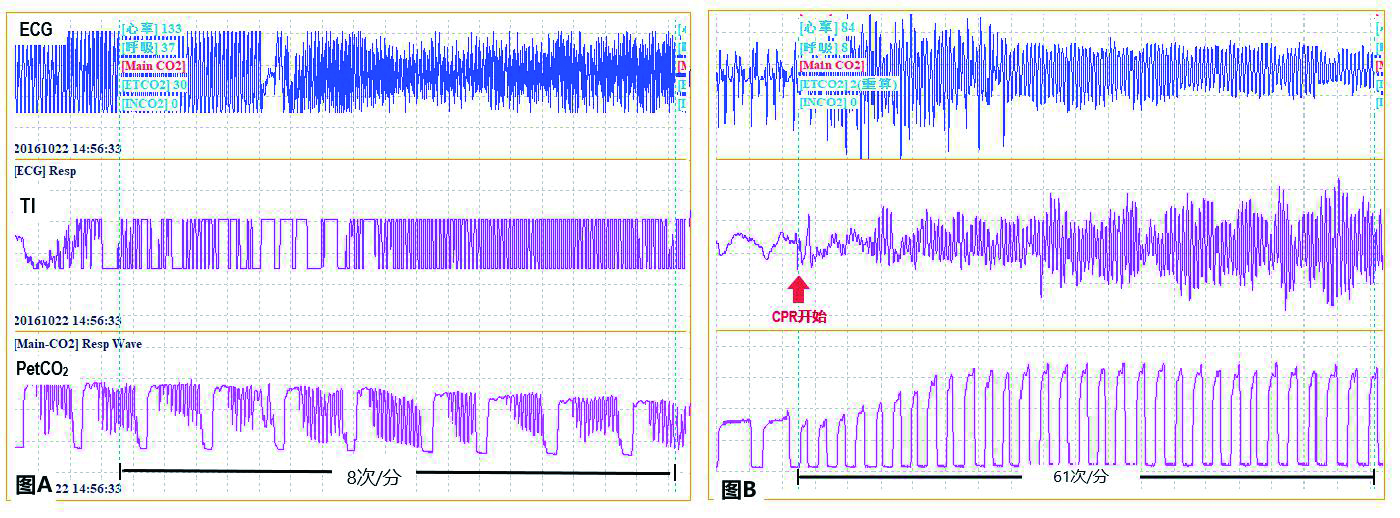Click the 'ECG' channel label
This screenshot has height=518, width=1400.
(x=36, y=31)
